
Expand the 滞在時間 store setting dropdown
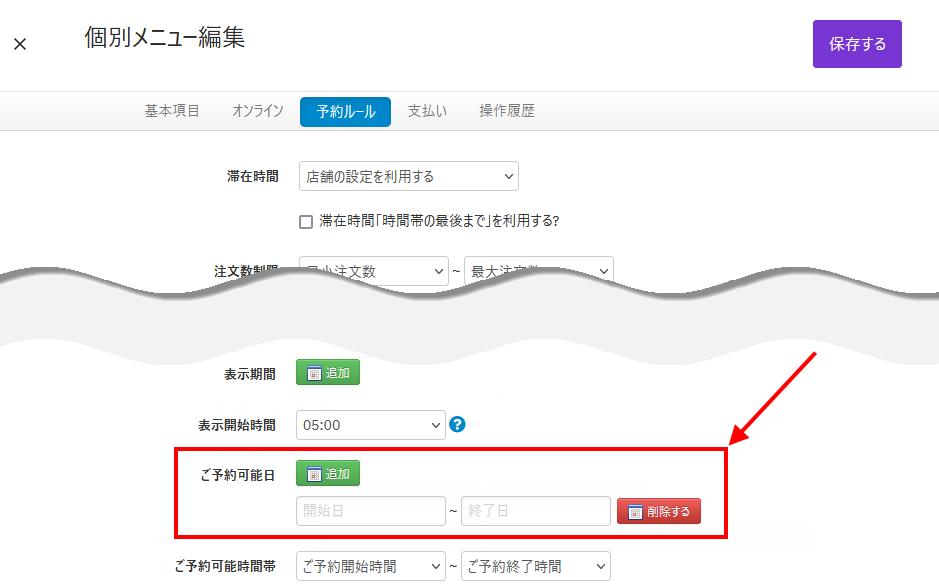pyautogui.click(x=408, y=177)
